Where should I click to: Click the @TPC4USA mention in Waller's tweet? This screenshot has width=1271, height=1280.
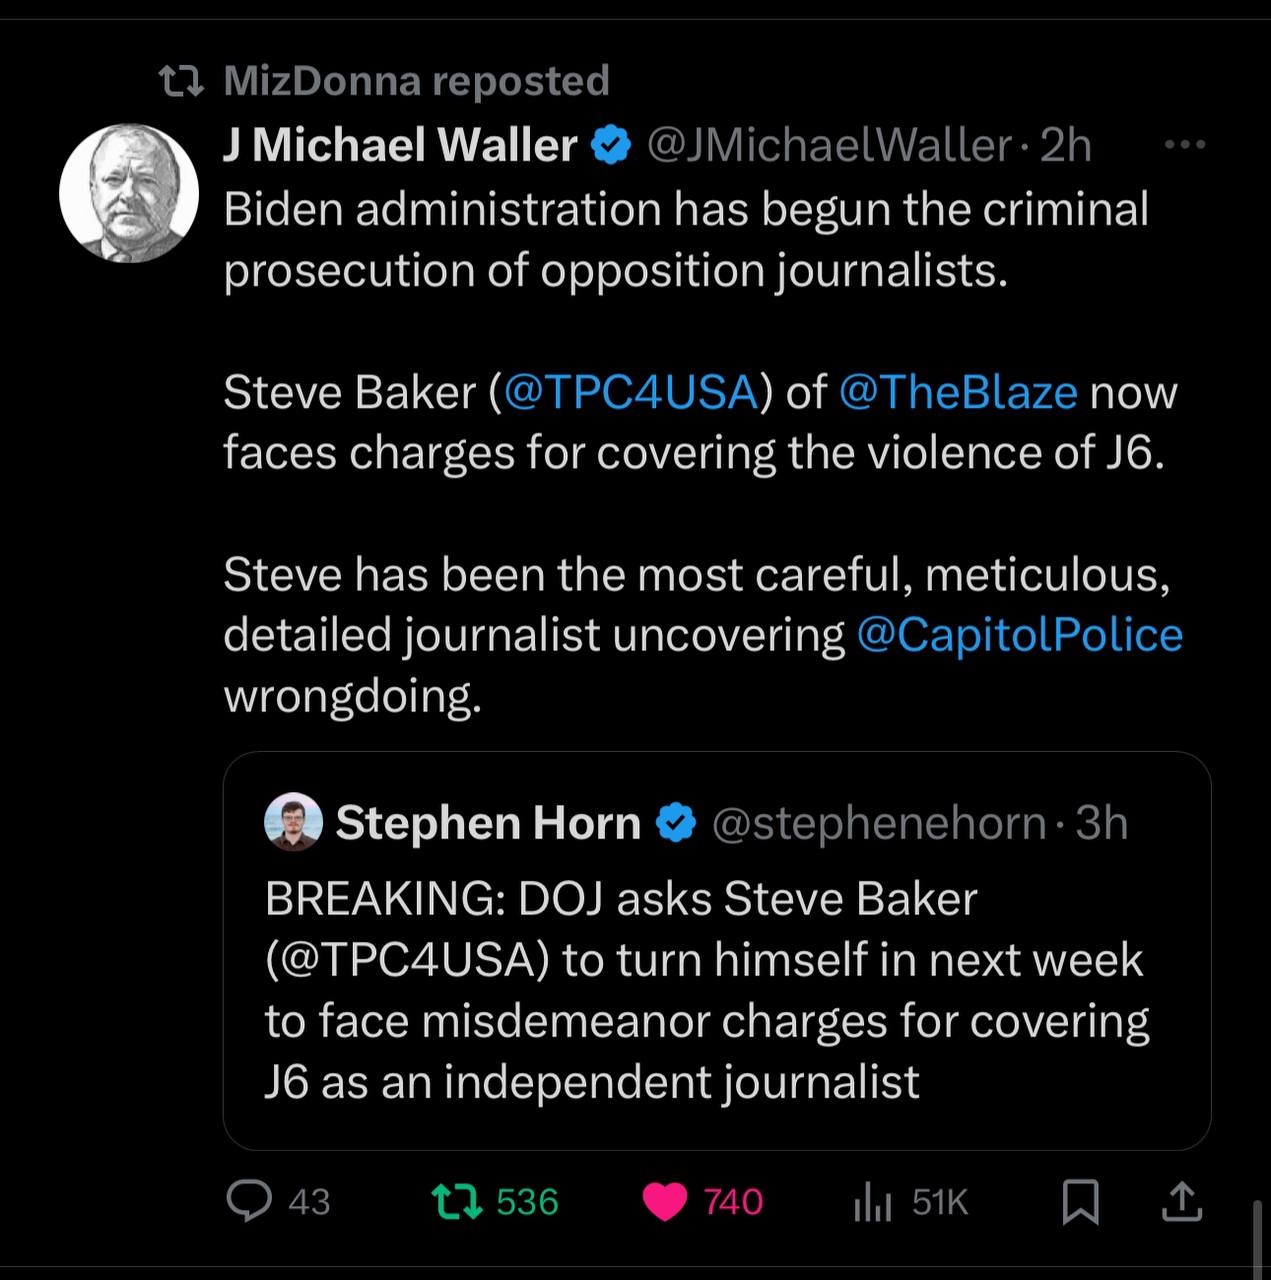[630, 392]
